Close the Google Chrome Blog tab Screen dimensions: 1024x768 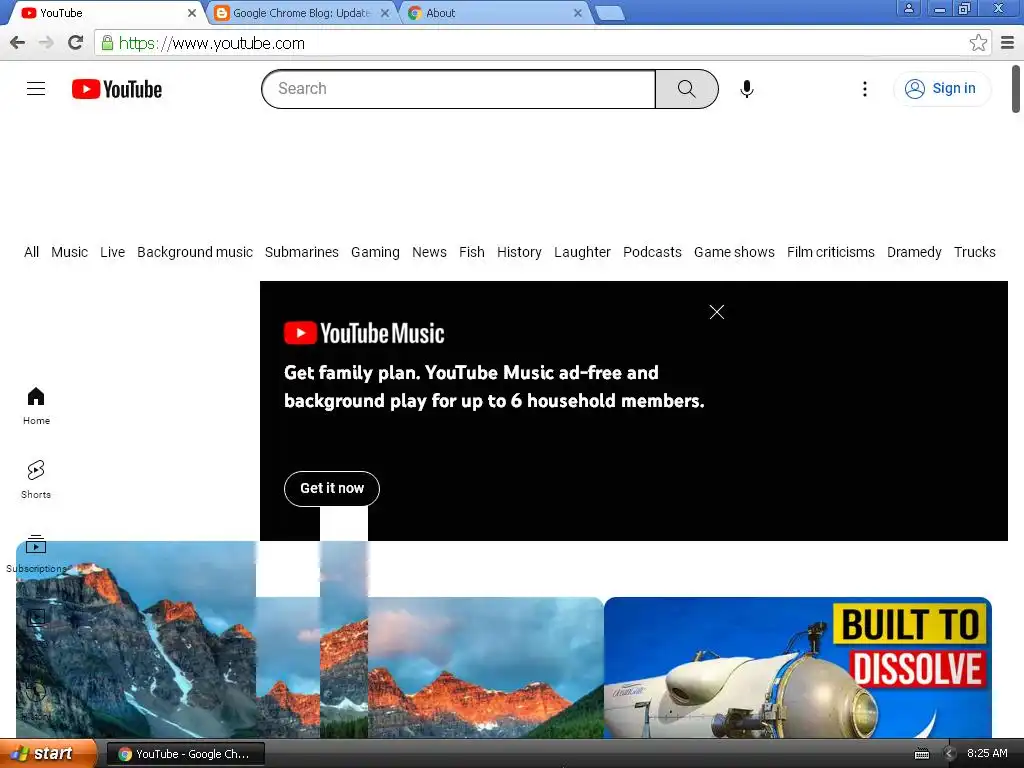385,13
